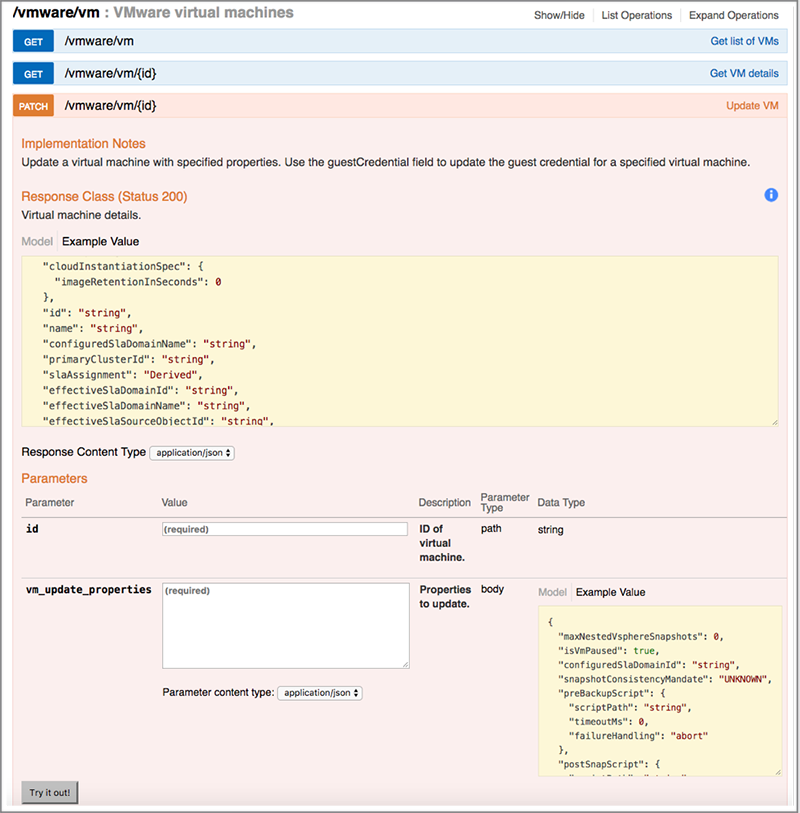Image resolution: width=800 pixels, height=813 pixels.
Task: Expand the GET /vmware/vm operation row
Action: (x=400, y=41)
